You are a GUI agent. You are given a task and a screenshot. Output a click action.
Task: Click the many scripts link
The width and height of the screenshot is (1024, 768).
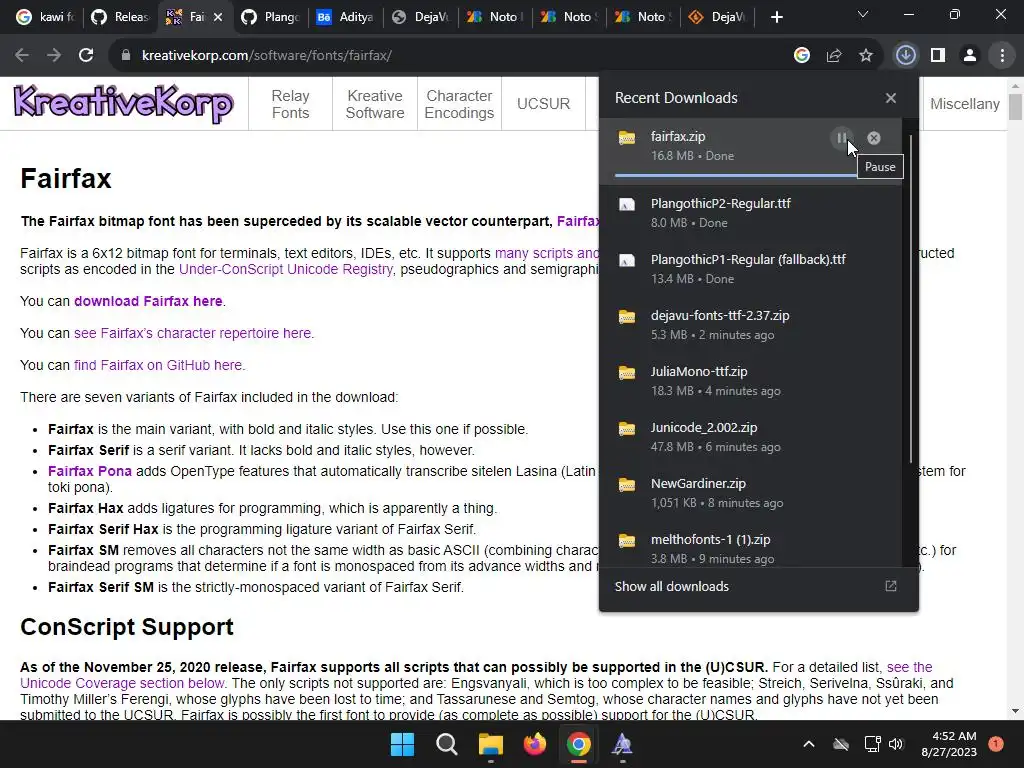coord(546,253)
